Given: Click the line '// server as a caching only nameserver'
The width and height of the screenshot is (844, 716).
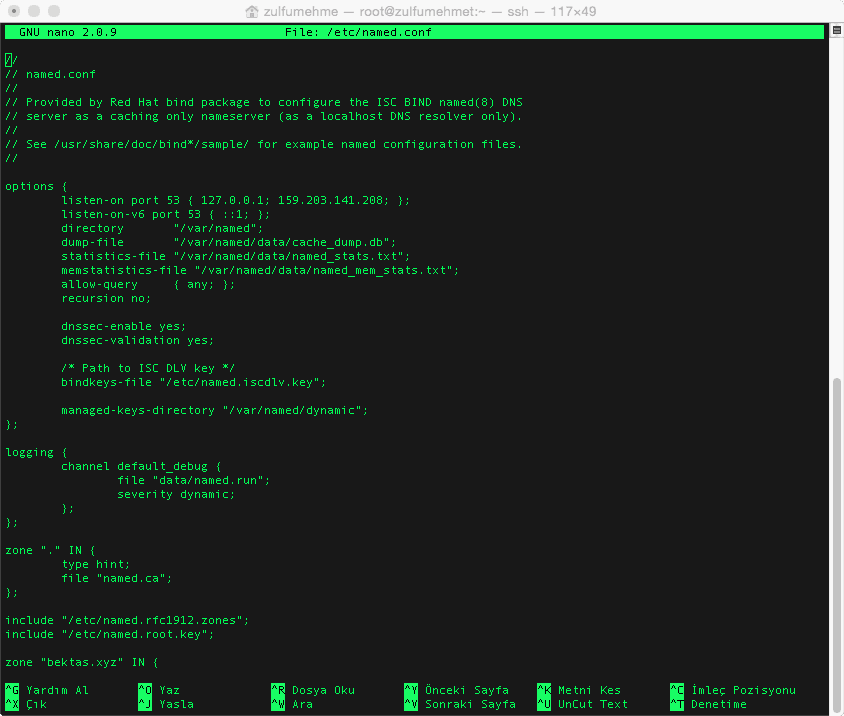Looking at the screenshot, I should tap(264, 116).
